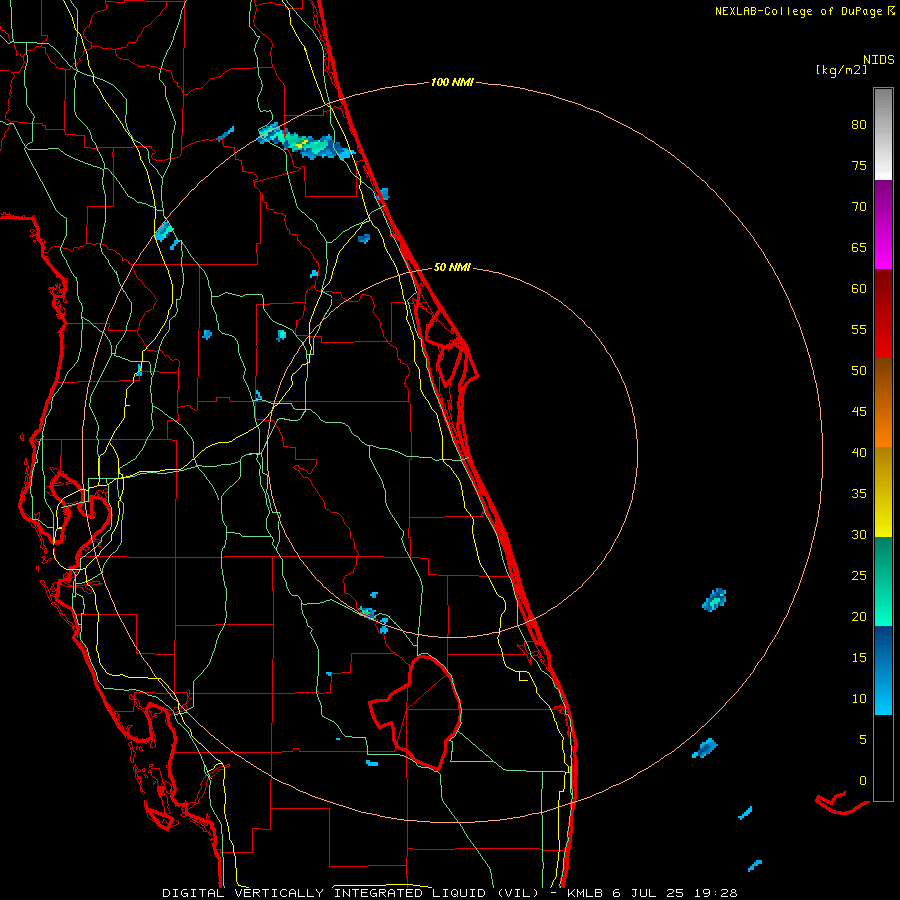Image resolution: width=900 pixels, height=900 pixels.
Task: Click the gray-white segment of the color bar
Action: [883, 134]
